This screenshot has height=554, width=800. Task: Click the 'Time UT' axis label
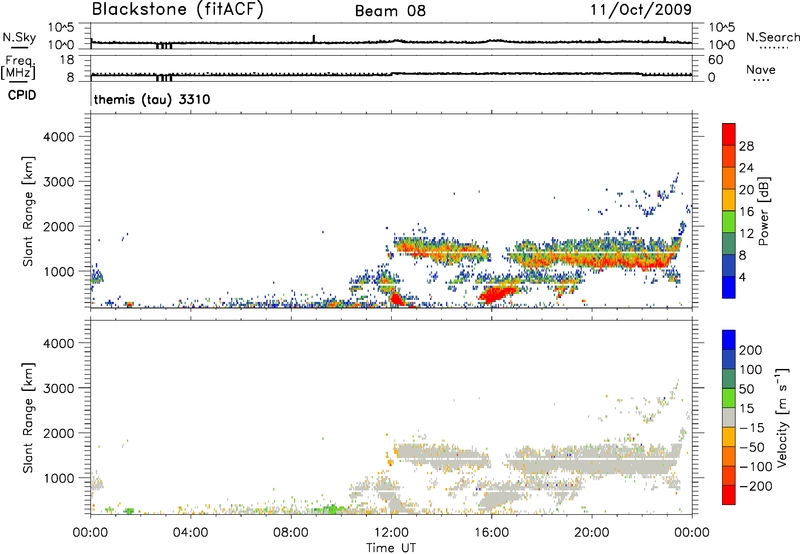pyautogui.click(x=391, y=547)
